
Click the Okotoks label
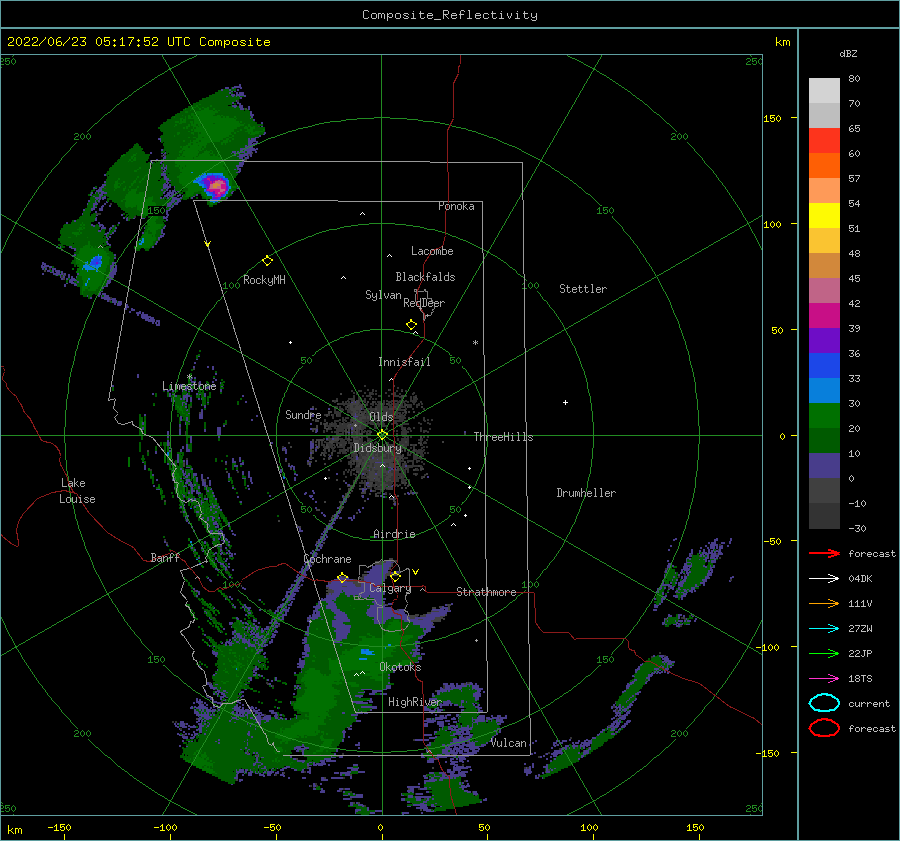(400, 667)
